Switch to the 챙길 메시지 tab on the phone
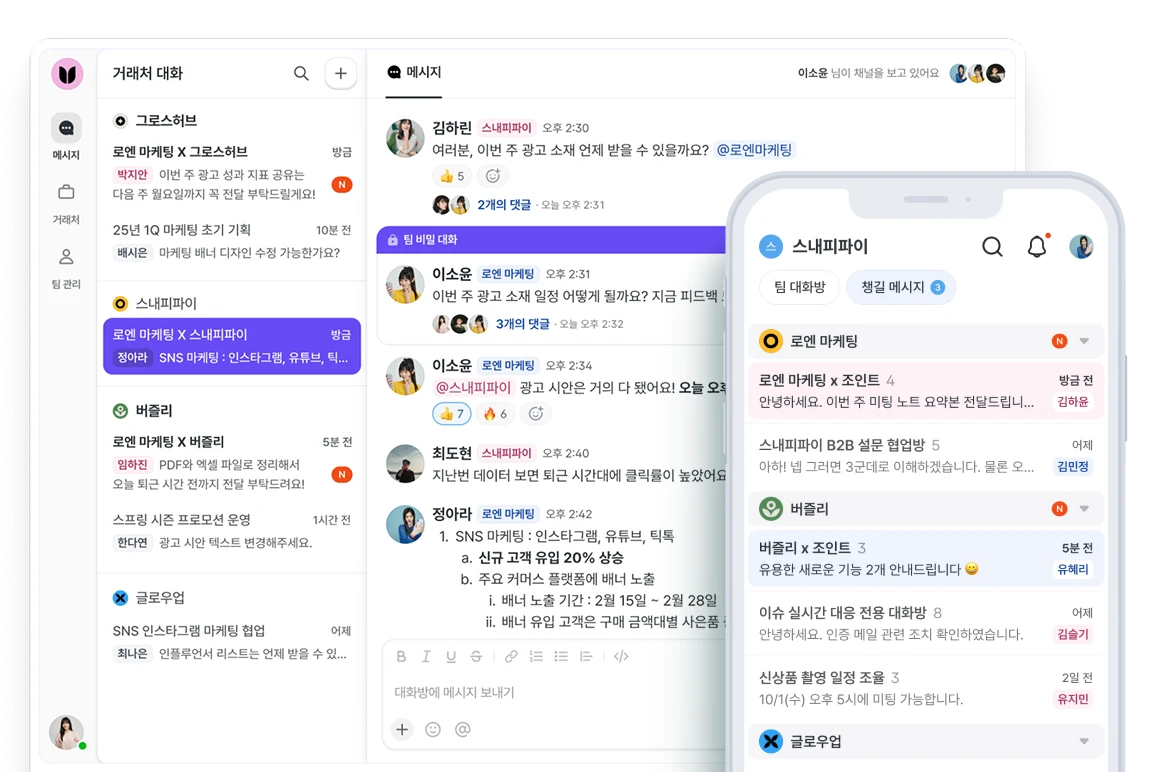This screenshot has height=772, width=1172. click(x=901, y=288)
